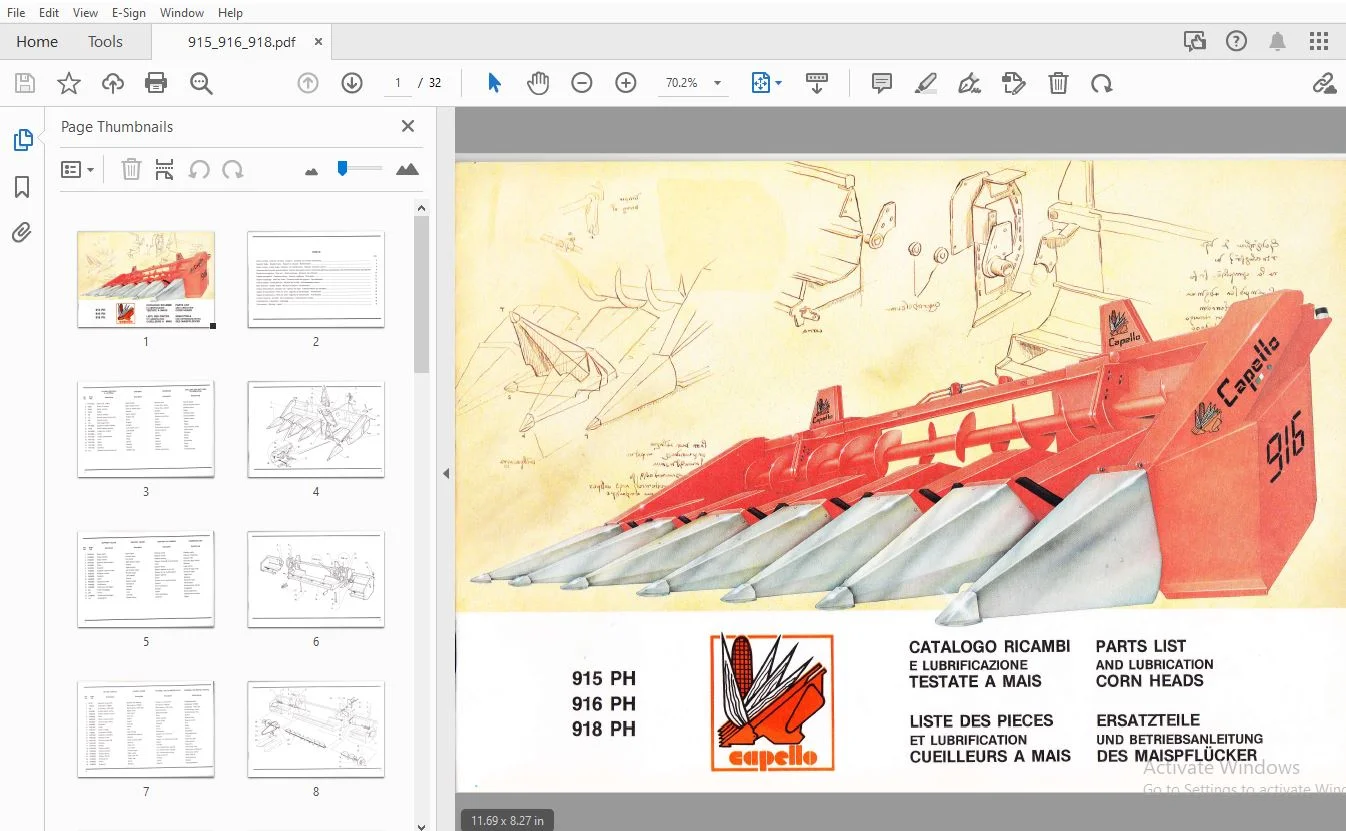Screen dimensions: 1346x831
Task: Open the Window menu
Action: [182, 12]
